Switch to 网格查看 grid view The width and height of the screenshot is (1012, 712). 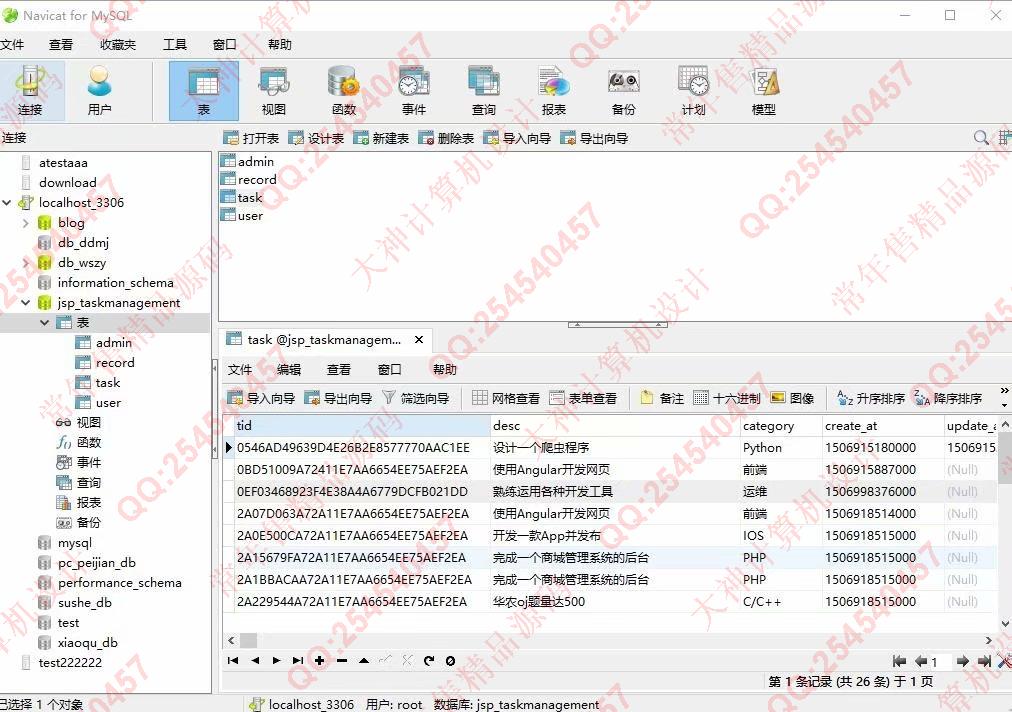click(505, 398)
